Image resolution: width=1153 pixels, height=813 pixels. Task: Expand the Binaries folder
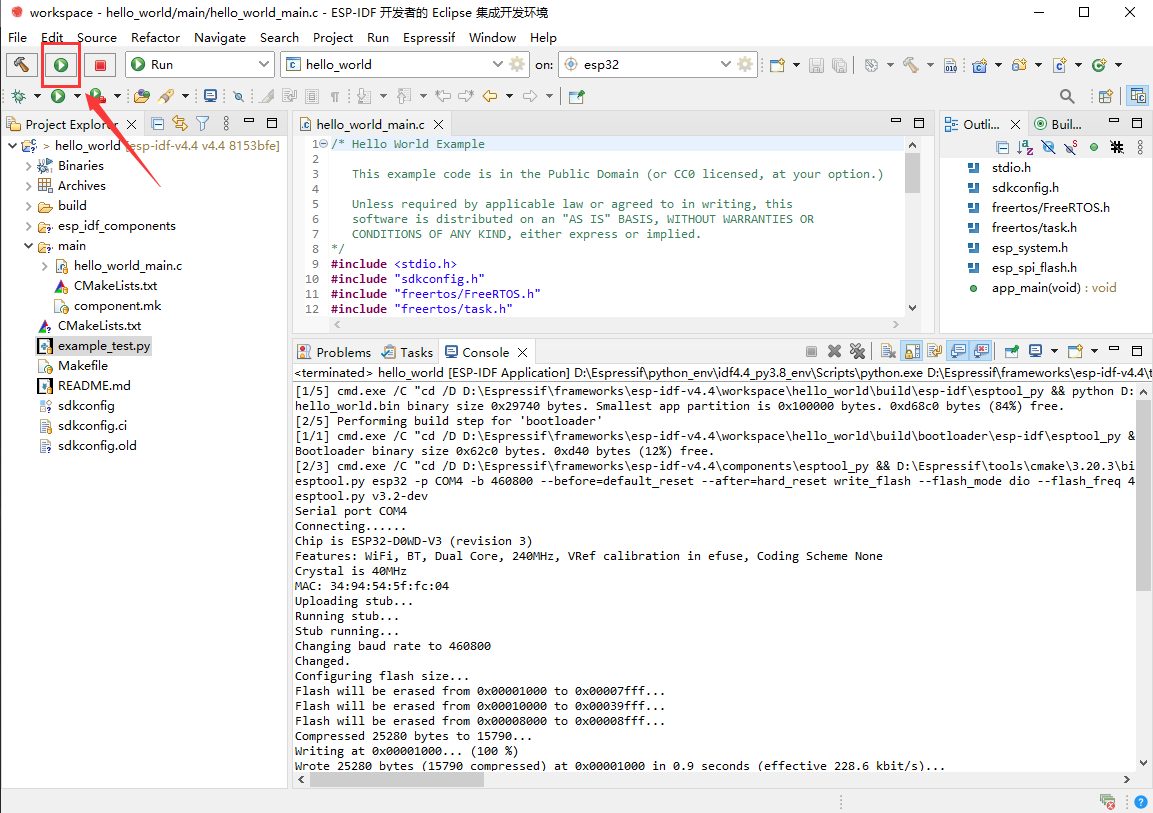(29, 166)
